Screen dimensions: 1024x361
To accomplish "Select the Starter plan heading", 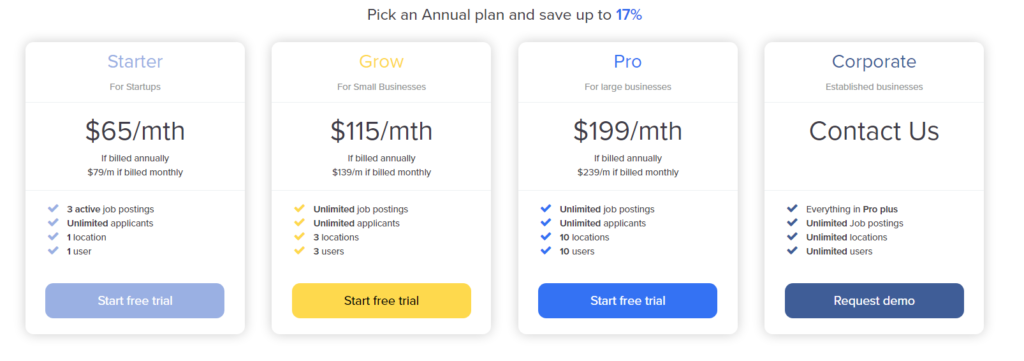I will point(135,61).
